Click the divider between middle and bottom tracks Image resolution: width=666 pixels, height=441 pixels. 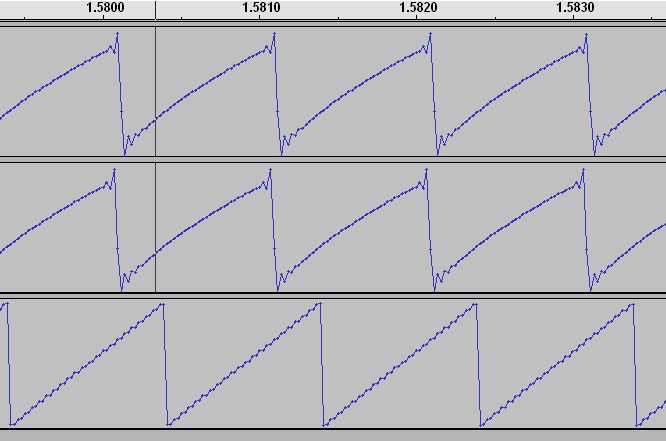point(333,294)
